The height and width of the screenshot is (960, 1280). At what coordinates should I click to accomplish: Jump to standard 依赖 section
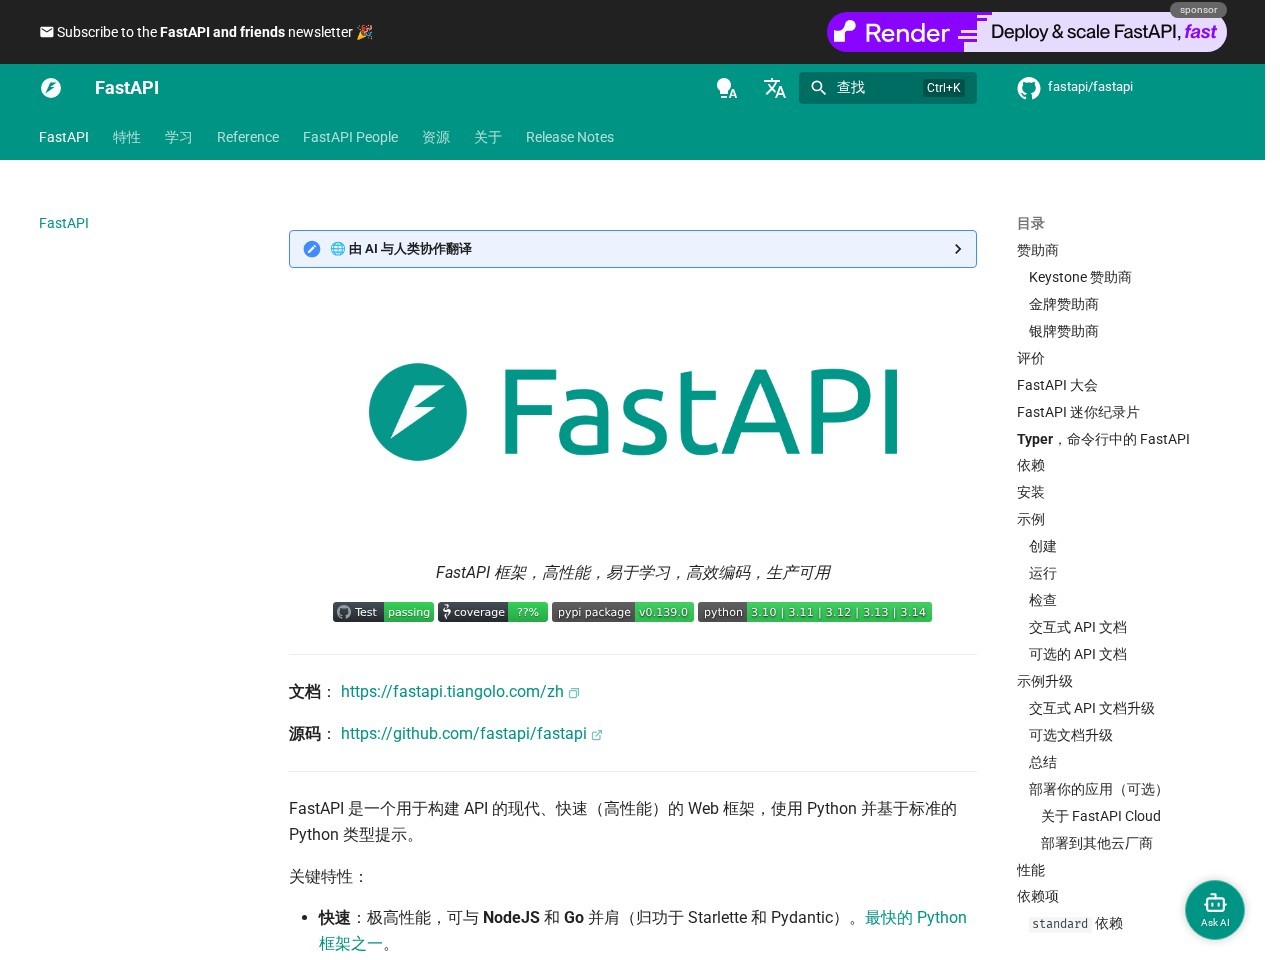1076,923
